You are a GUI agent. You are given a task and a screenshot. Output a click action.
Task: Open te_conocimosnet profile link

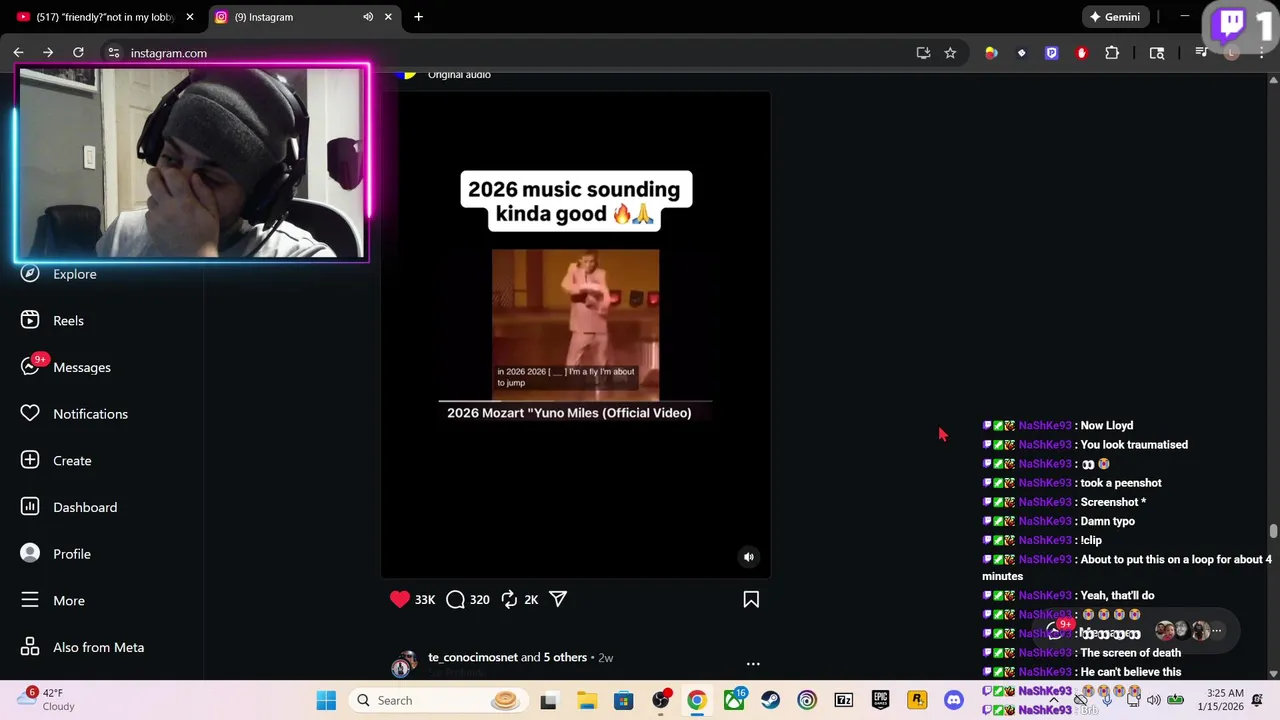[x=473, y=657]
